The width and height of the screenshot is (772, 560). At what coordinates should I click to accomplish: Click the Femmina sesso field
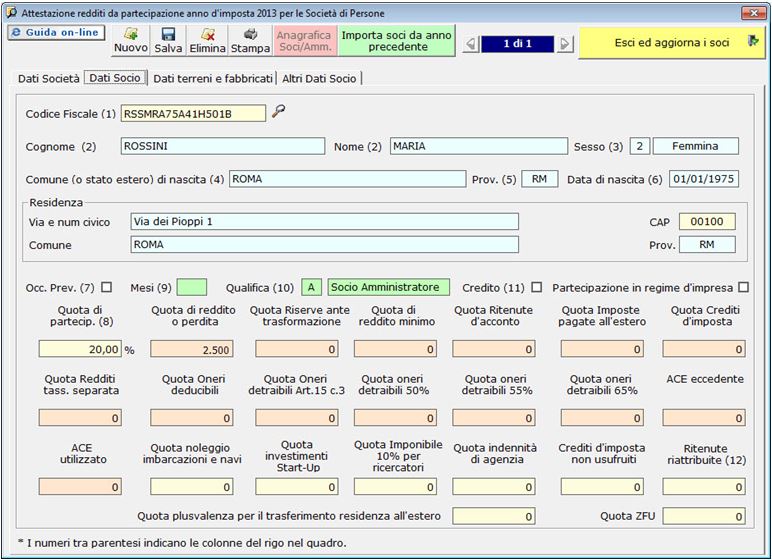click(696, 146)
